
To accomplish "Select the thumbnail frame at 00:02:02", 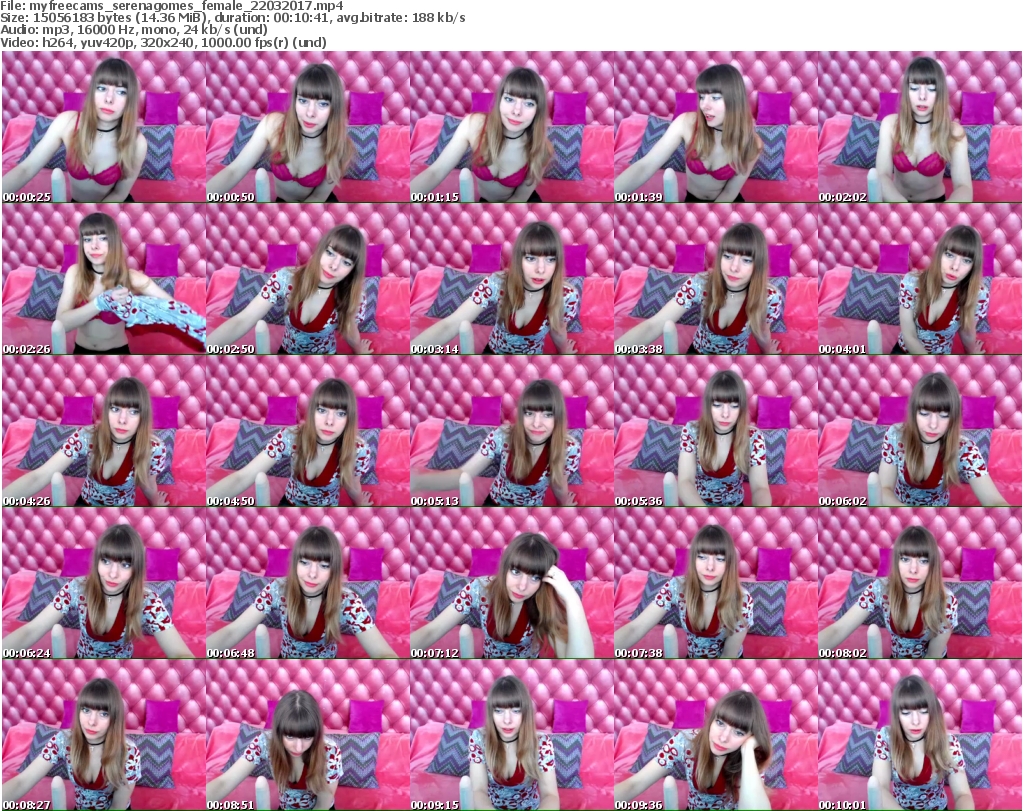I will click(920, 127).
